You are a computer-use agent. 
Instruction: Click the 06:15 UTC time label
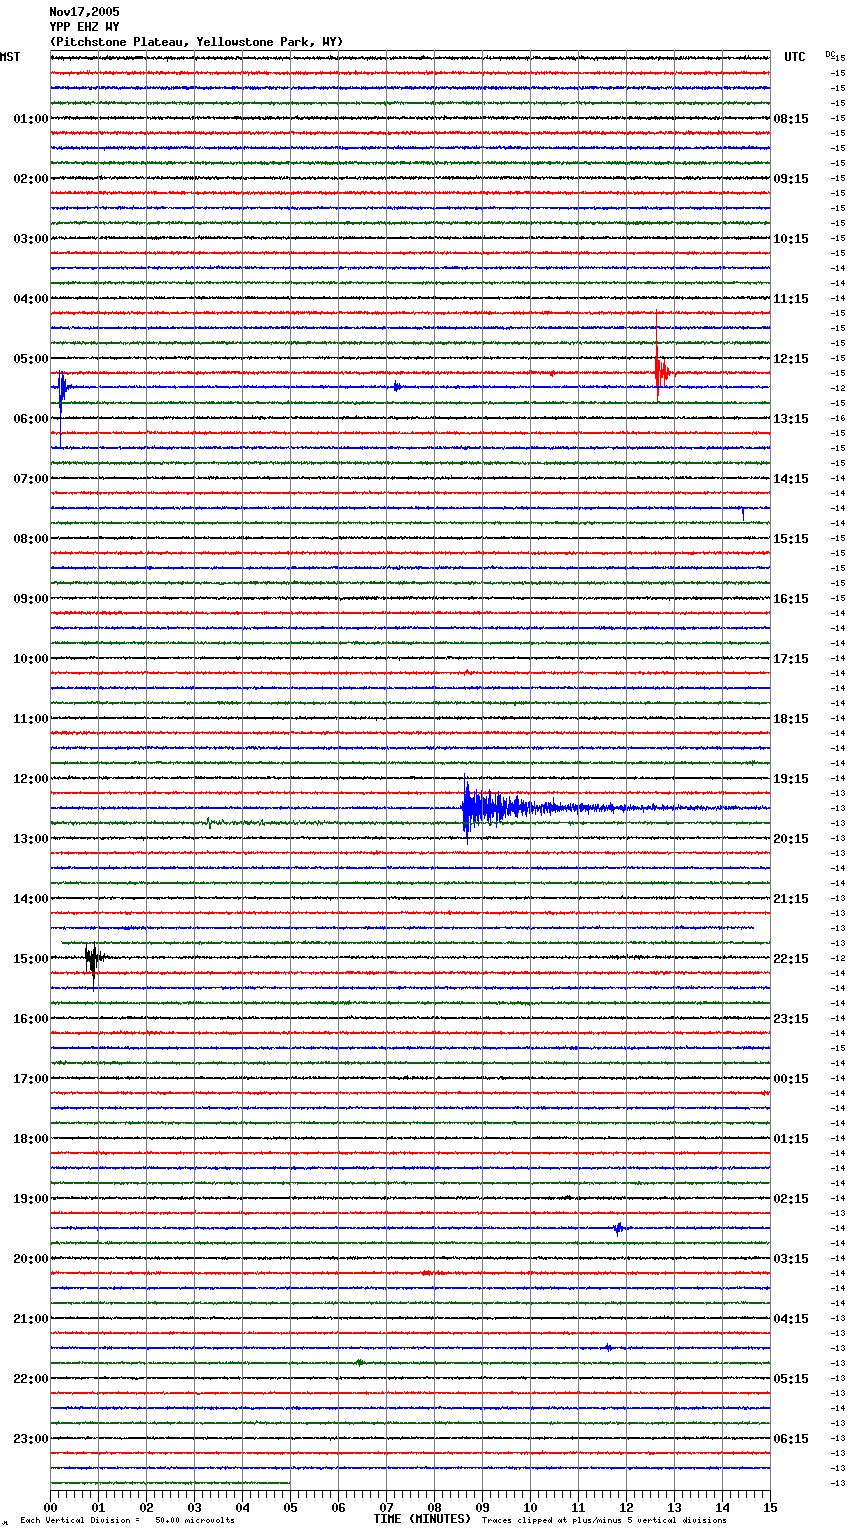(x=791, y=1439)
